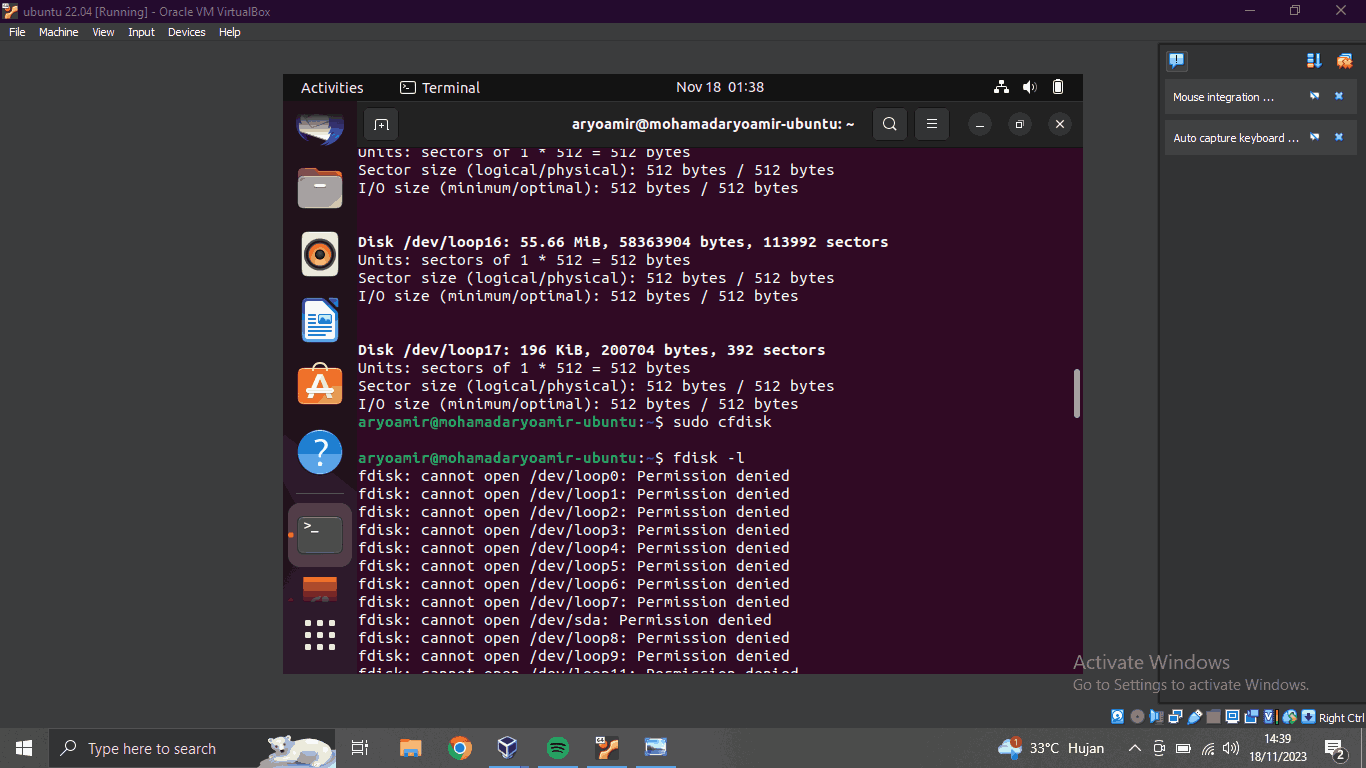The height and width of the screenshot is (768, 1366).
Task: Open the VirtualBox View menu
Action: 103,32
